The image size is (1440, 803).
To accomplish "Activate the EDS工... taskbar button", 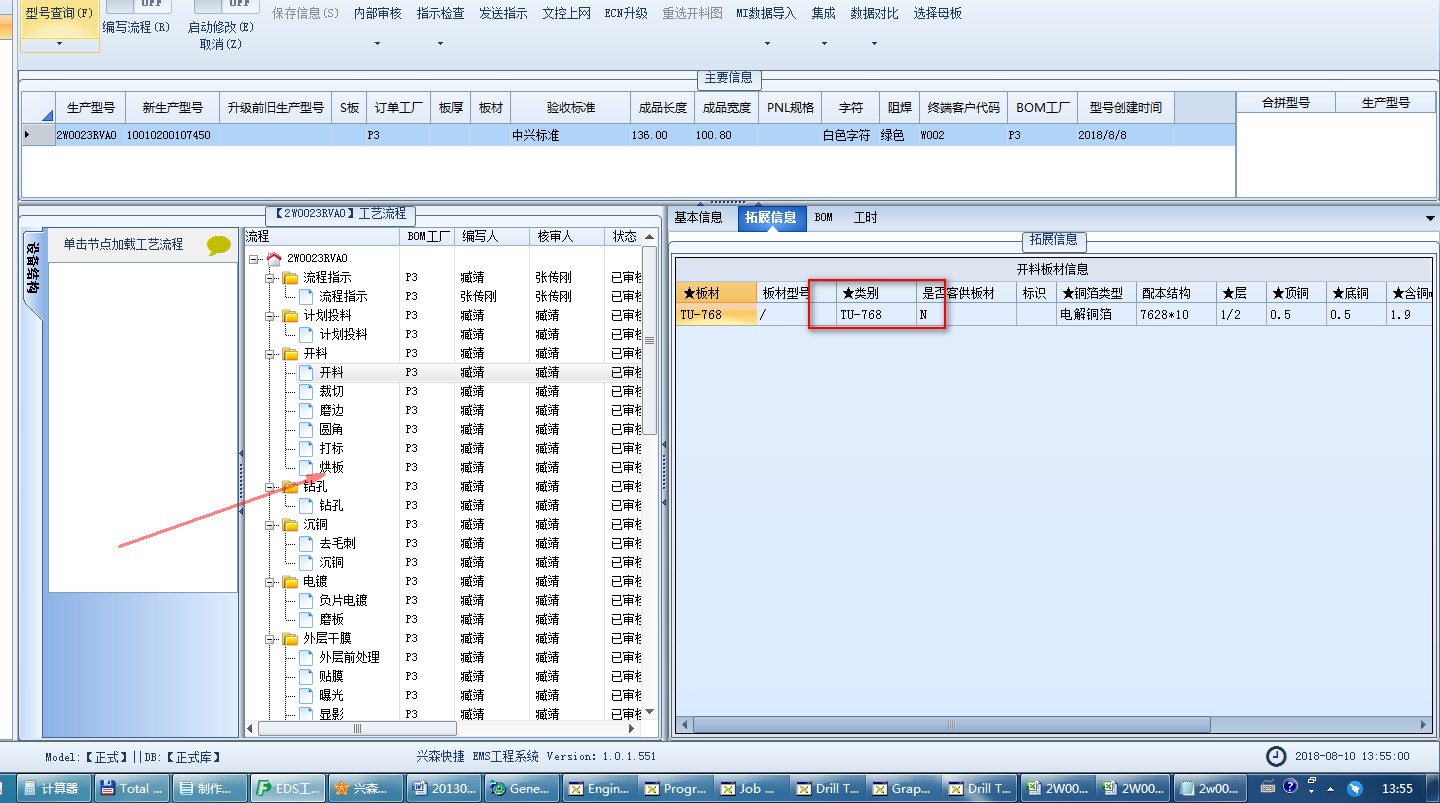I will click(x=289, y=788).
